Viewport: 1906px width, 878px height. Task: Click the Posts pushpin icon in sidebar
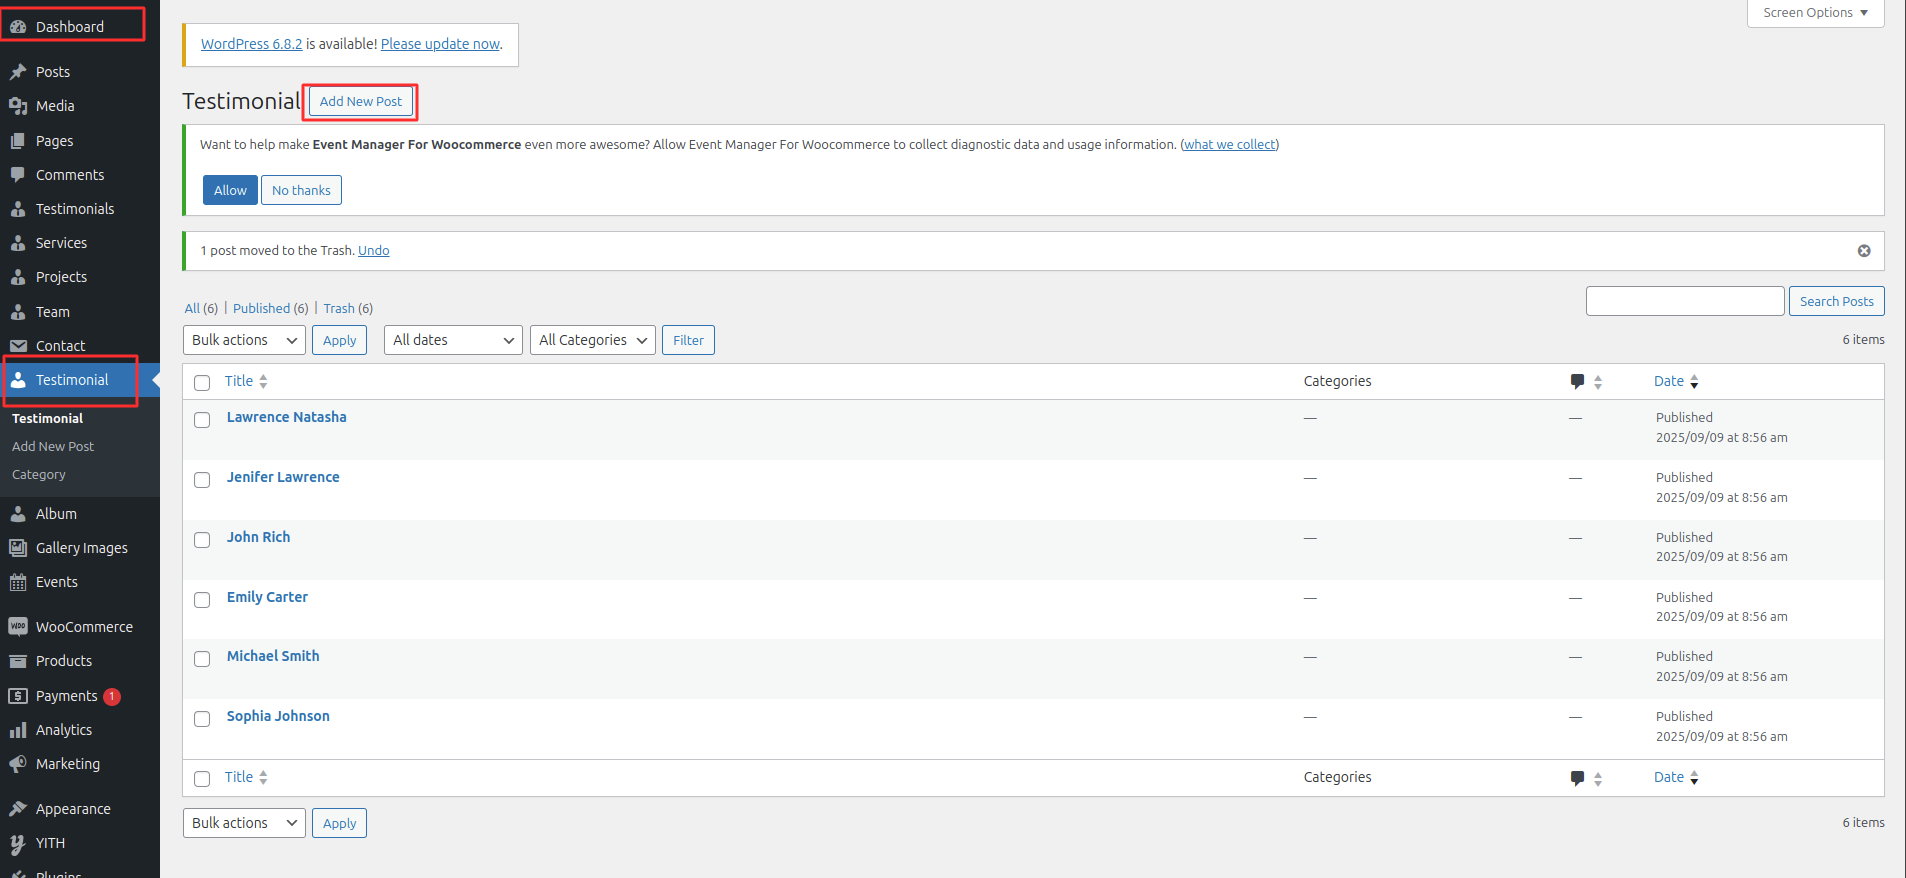[18, 72]
